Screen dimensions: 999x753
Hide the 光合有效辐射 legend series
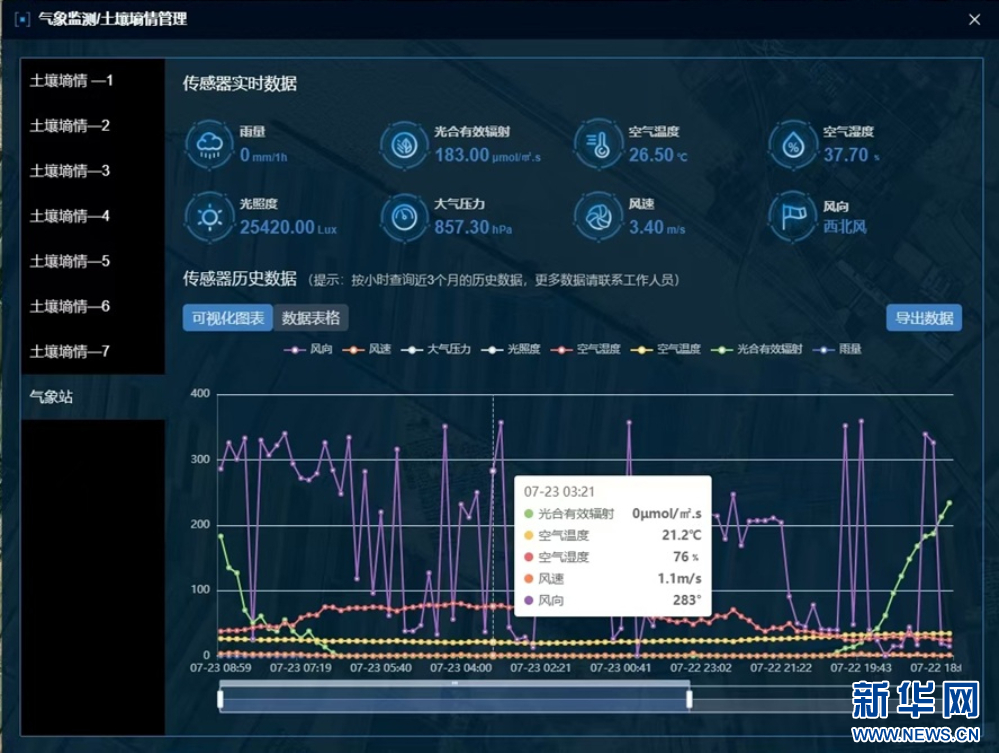(757, 349)
